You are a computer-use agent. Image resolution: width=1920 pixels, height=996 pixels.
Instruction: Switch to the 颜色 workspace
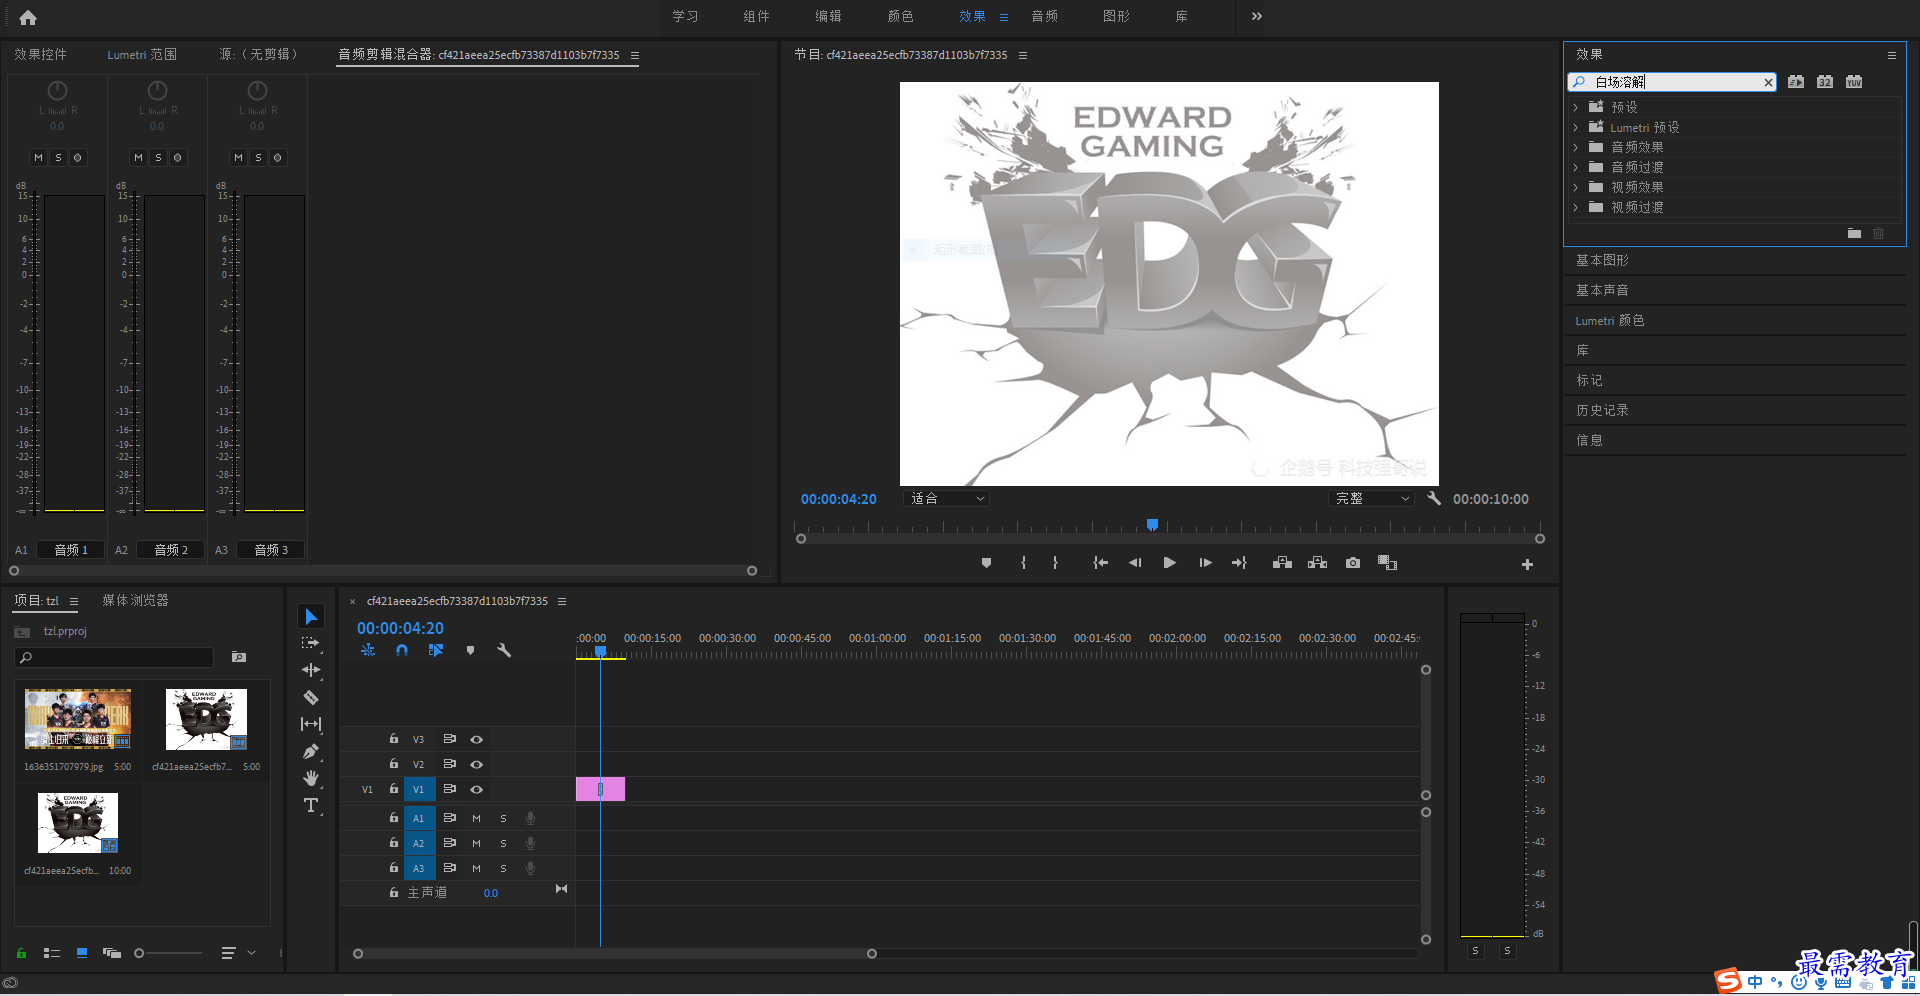click(900, 16)
